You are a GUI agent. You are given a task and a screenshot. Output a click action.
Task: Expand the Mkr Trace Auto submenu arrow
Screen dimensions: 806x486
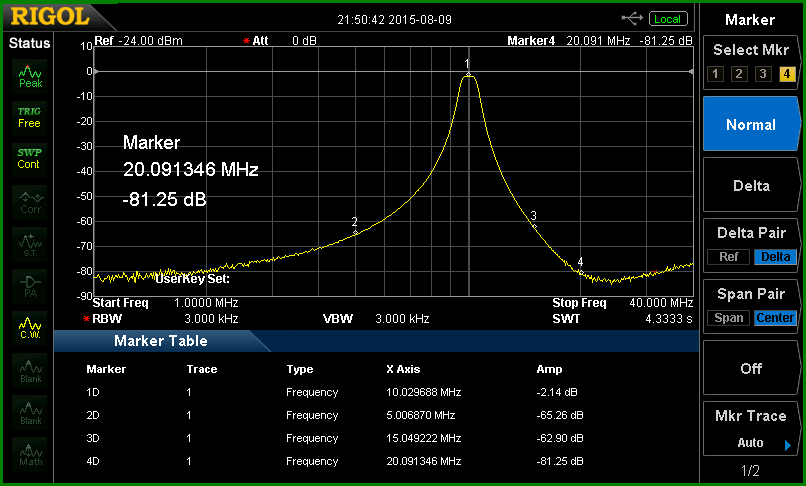(x=787, y=445)
